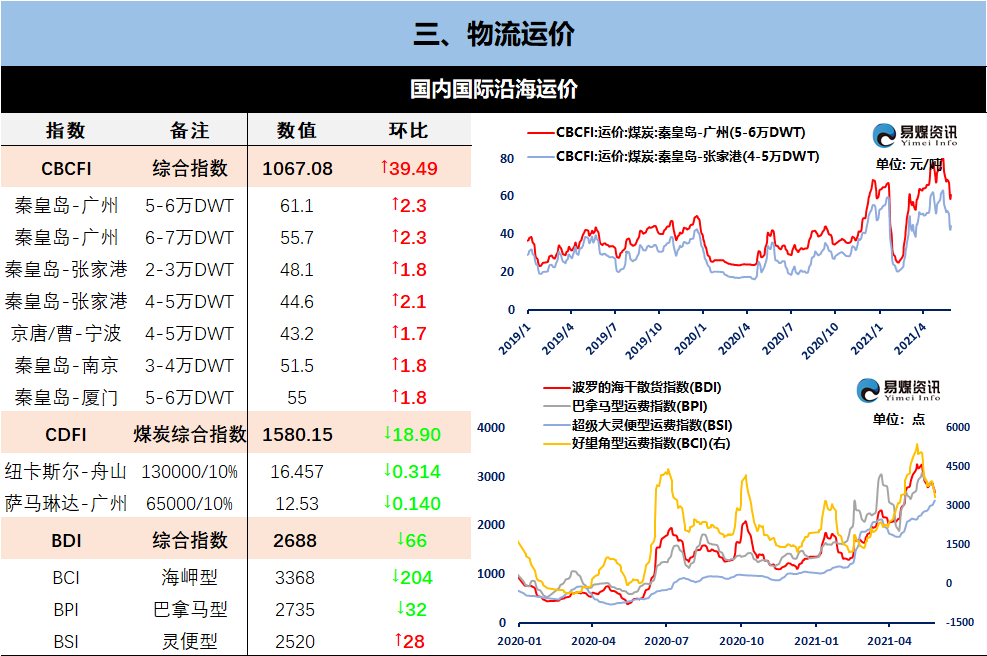Click the Yimei Info logo on lower chart
The height and width of the screenshot is (656, 987).
click(x=898, y=390)
